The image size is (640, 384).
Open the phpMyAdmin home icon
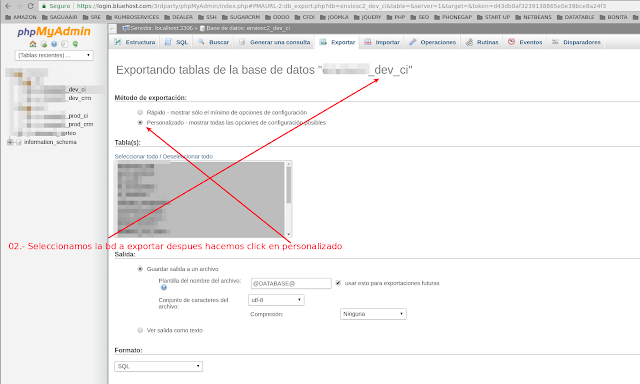point(33,44)
